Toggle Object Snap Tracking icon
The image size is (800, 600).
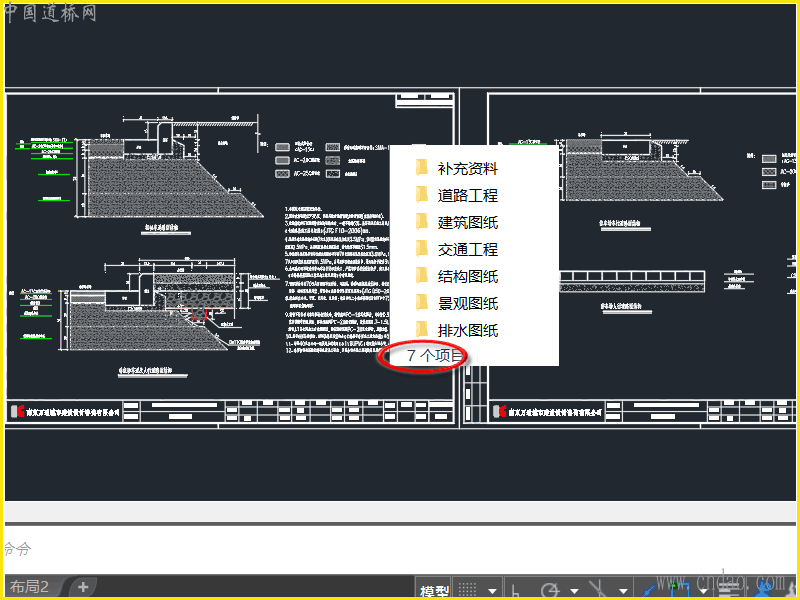click(649, 591)
